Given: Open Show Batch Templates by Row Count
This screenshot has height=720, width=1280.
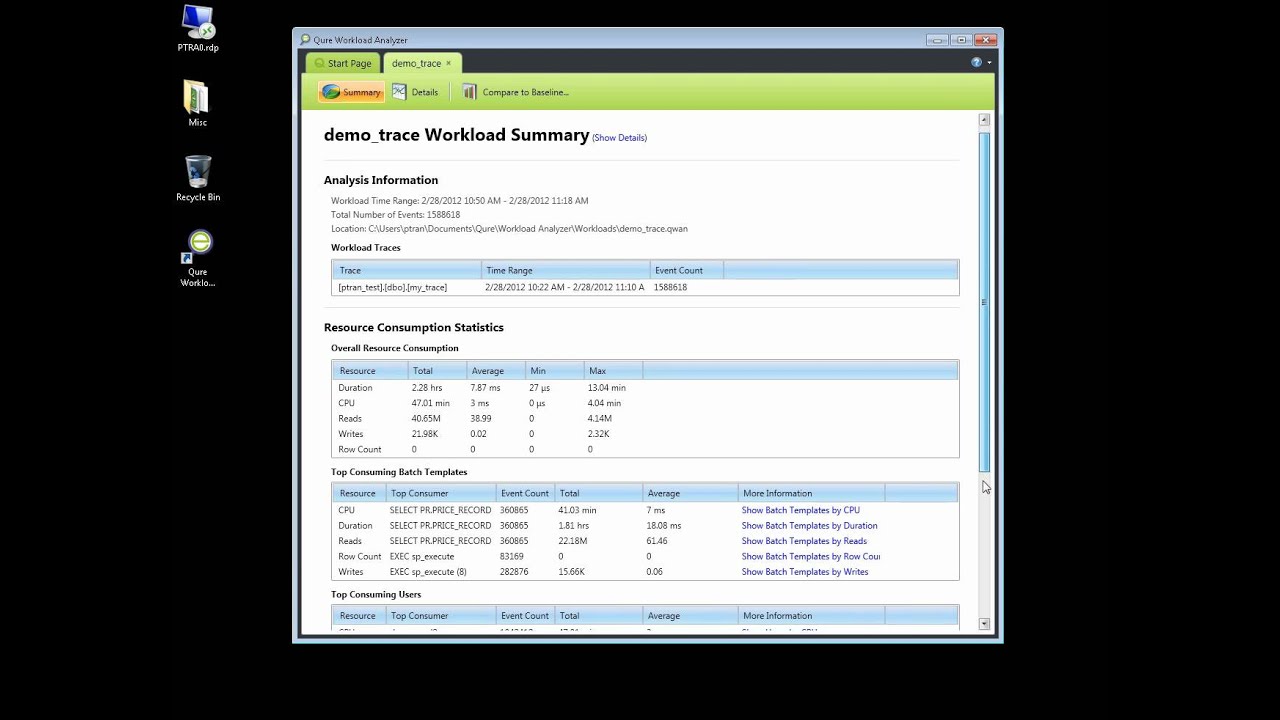Looking at the screenshot, I should [x=811, y=557].
